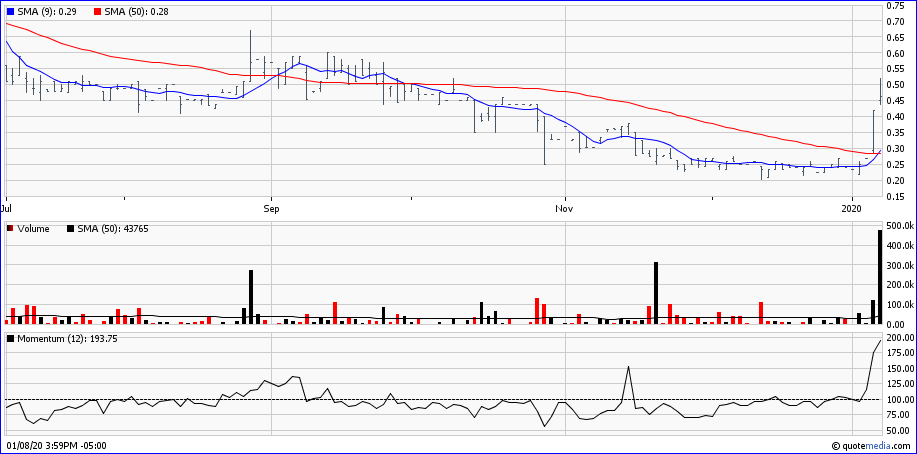Click the 150.00 momentum axis value
This screenshot has height=454, width=917.
tap(899, 369)
